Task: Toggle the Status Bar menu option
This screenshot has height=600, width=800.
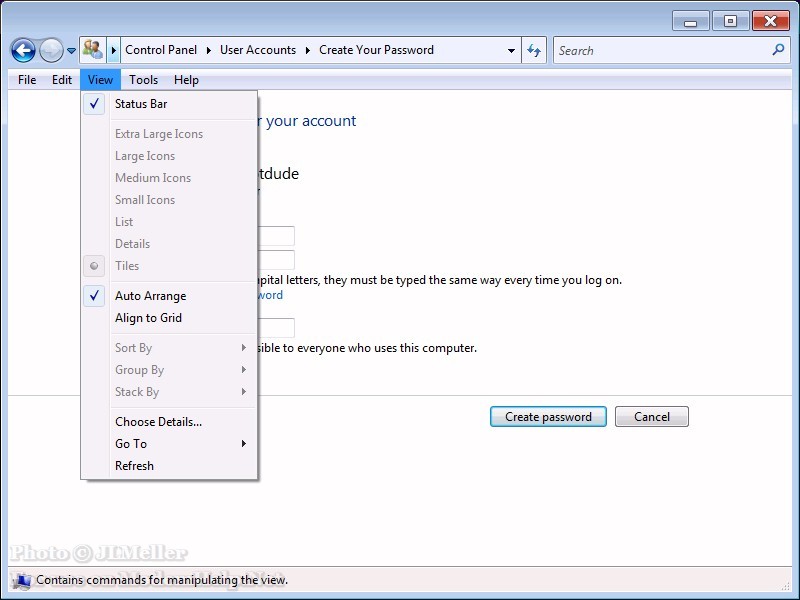Action: point(141,104)
